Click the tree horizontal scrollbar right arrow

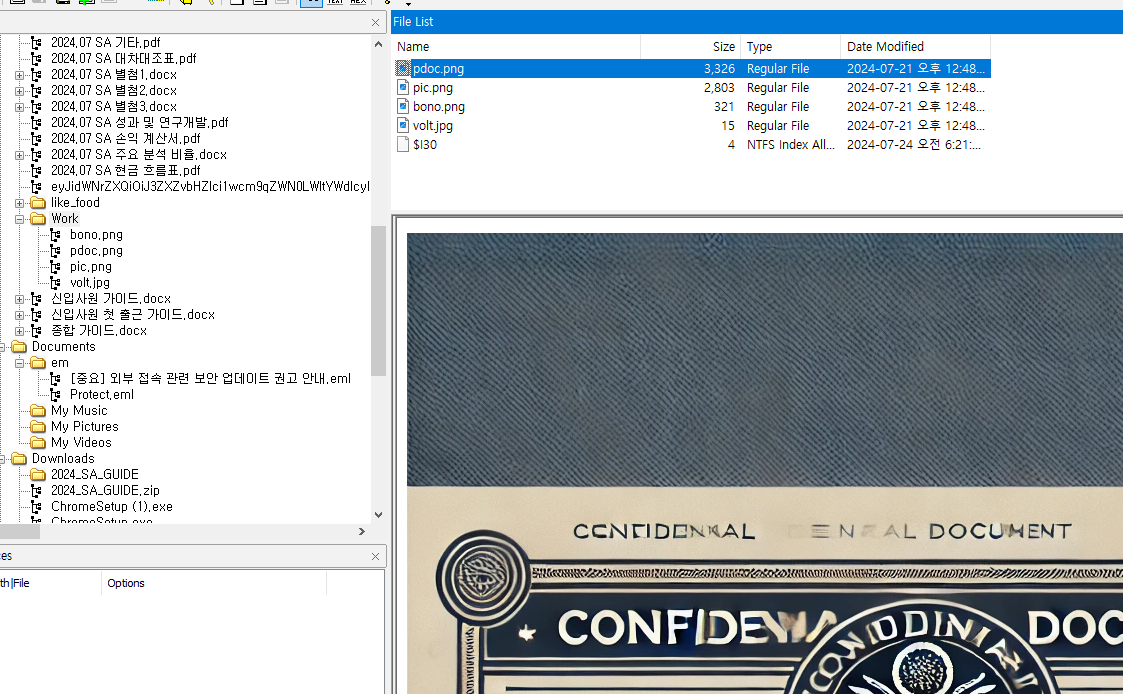click(362, 531)
